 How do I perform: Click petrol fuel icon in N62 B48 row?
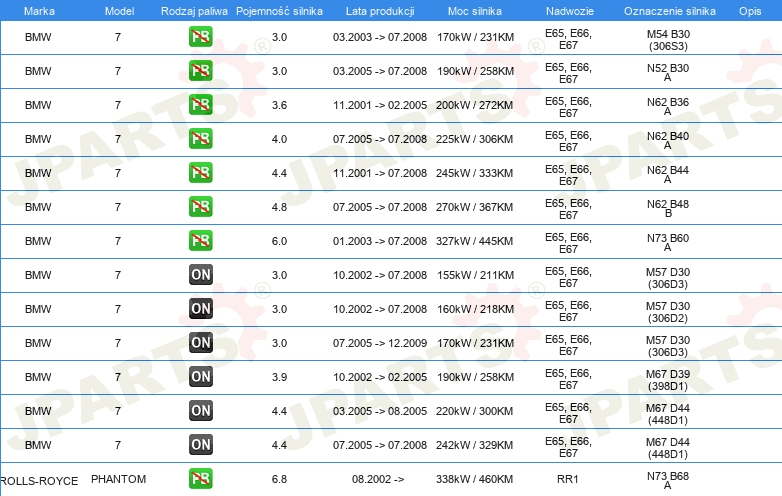200,206
